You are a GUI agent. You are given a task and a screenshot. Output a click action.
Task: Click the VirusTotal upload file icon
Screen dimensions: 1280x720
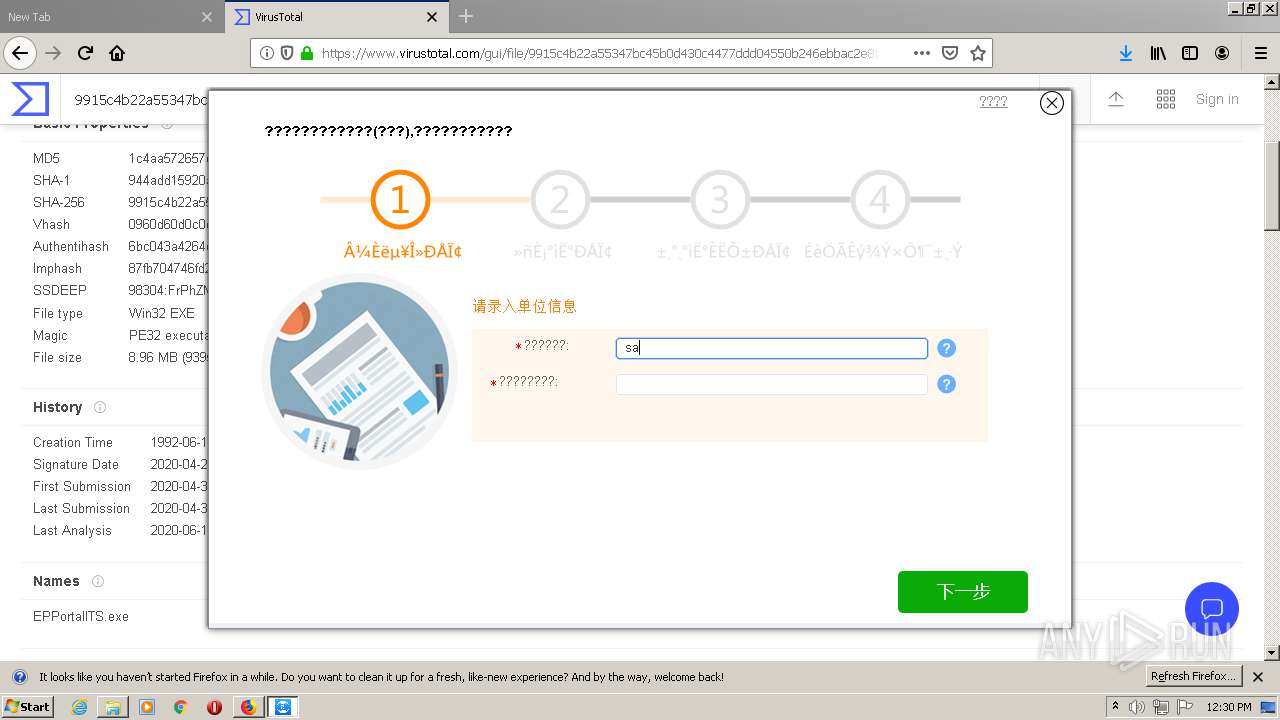(1116, 99)
